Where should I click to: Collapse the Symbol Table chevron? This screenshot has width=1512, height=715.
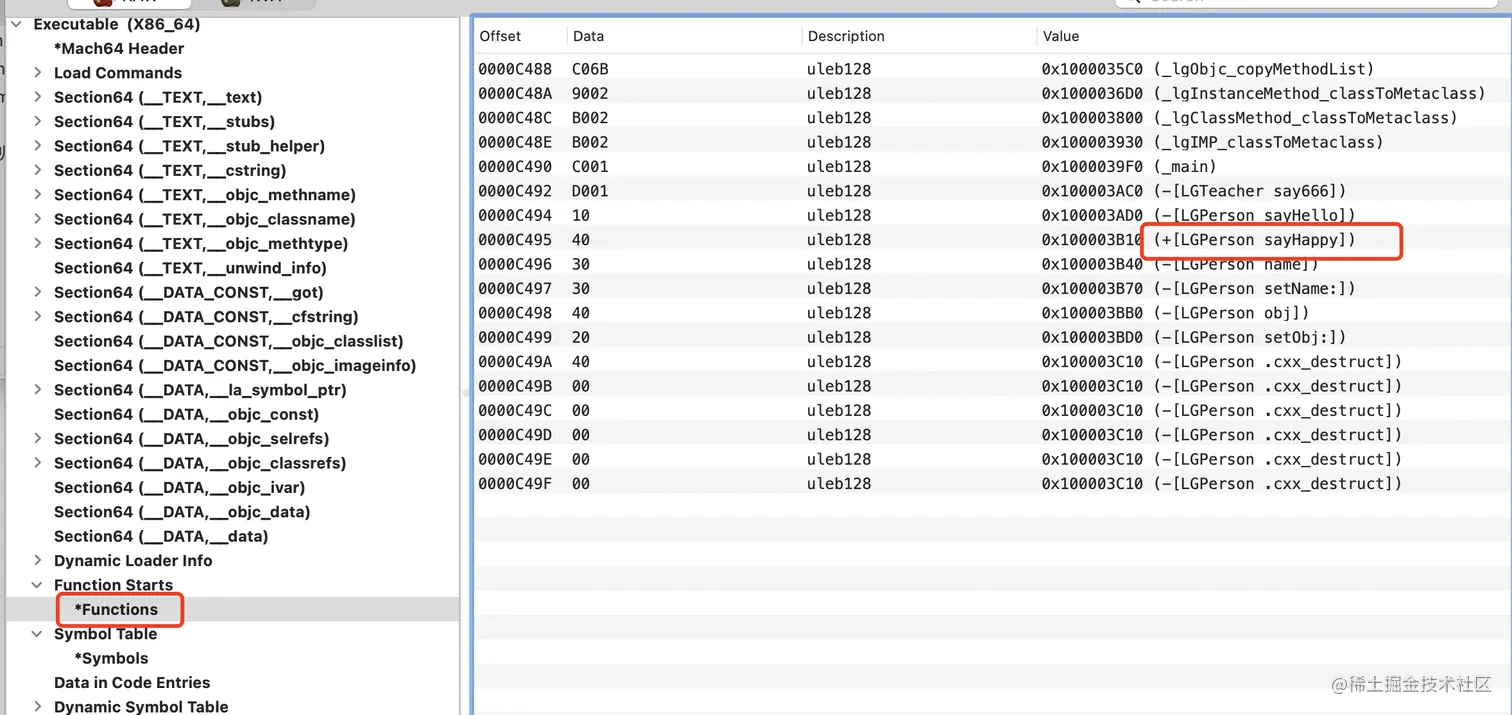click(37, 634)
